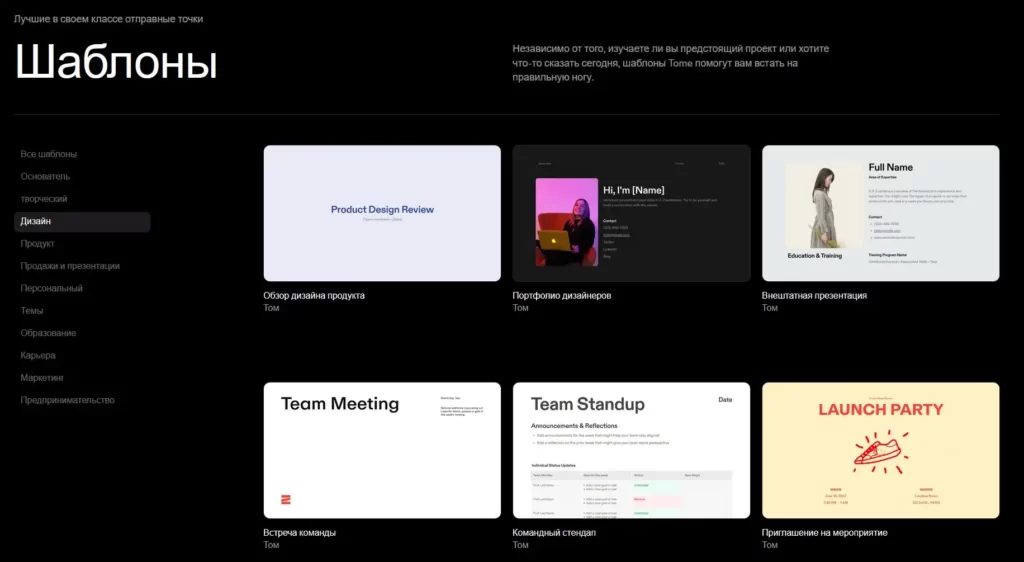
Task: Select the 'Основатель' template category
Action: tap(45, 176)
